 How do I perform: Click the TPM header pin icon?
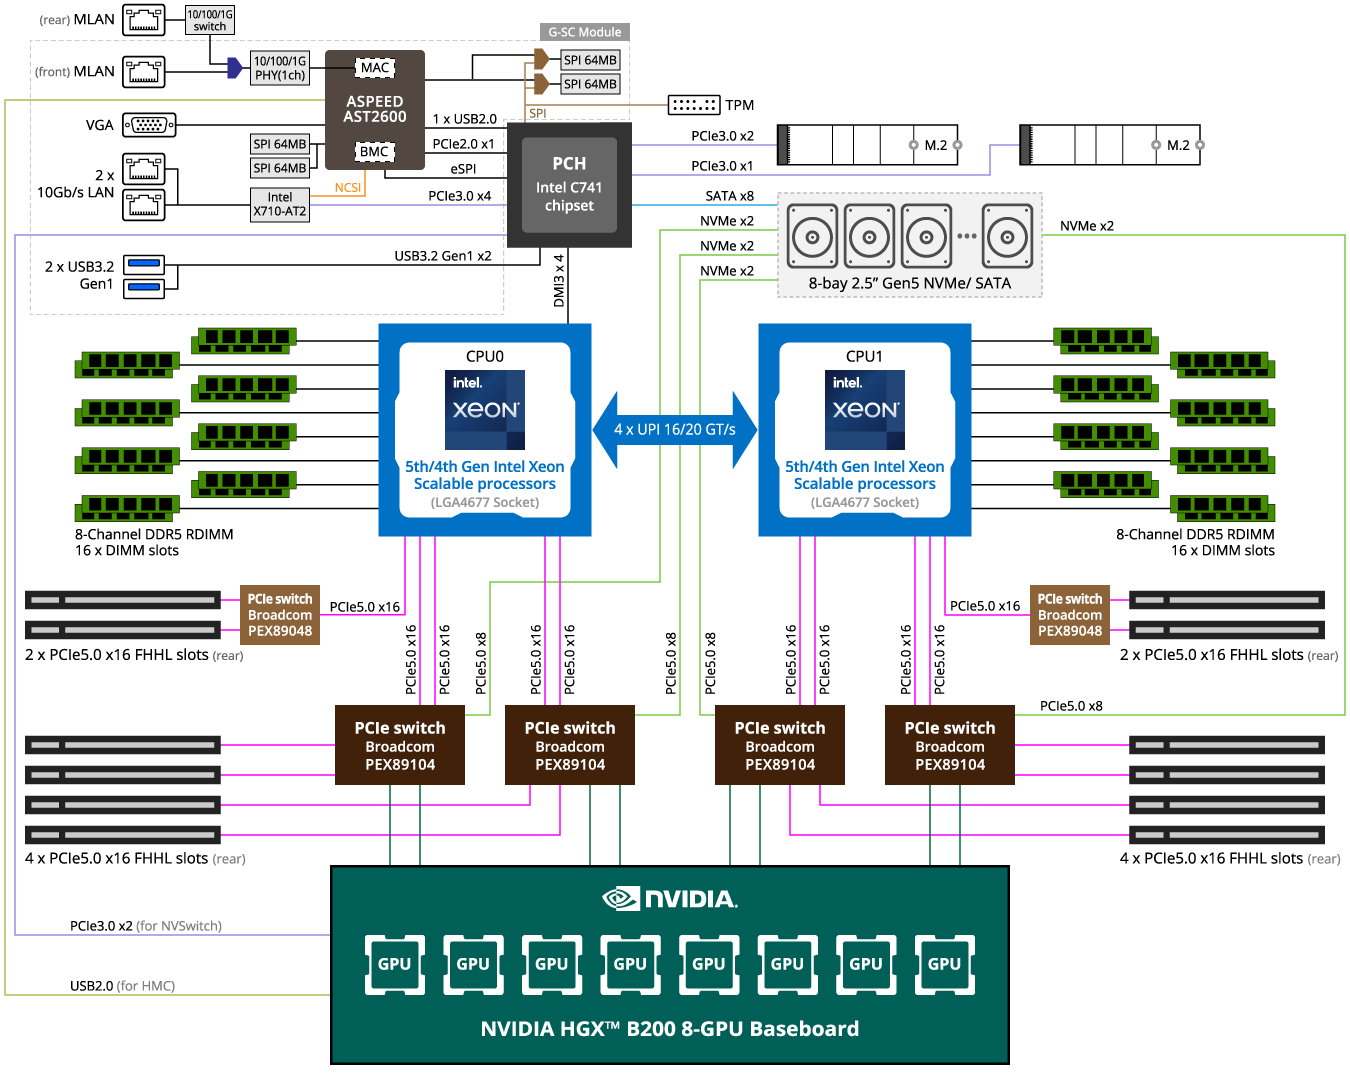point(694,104)
